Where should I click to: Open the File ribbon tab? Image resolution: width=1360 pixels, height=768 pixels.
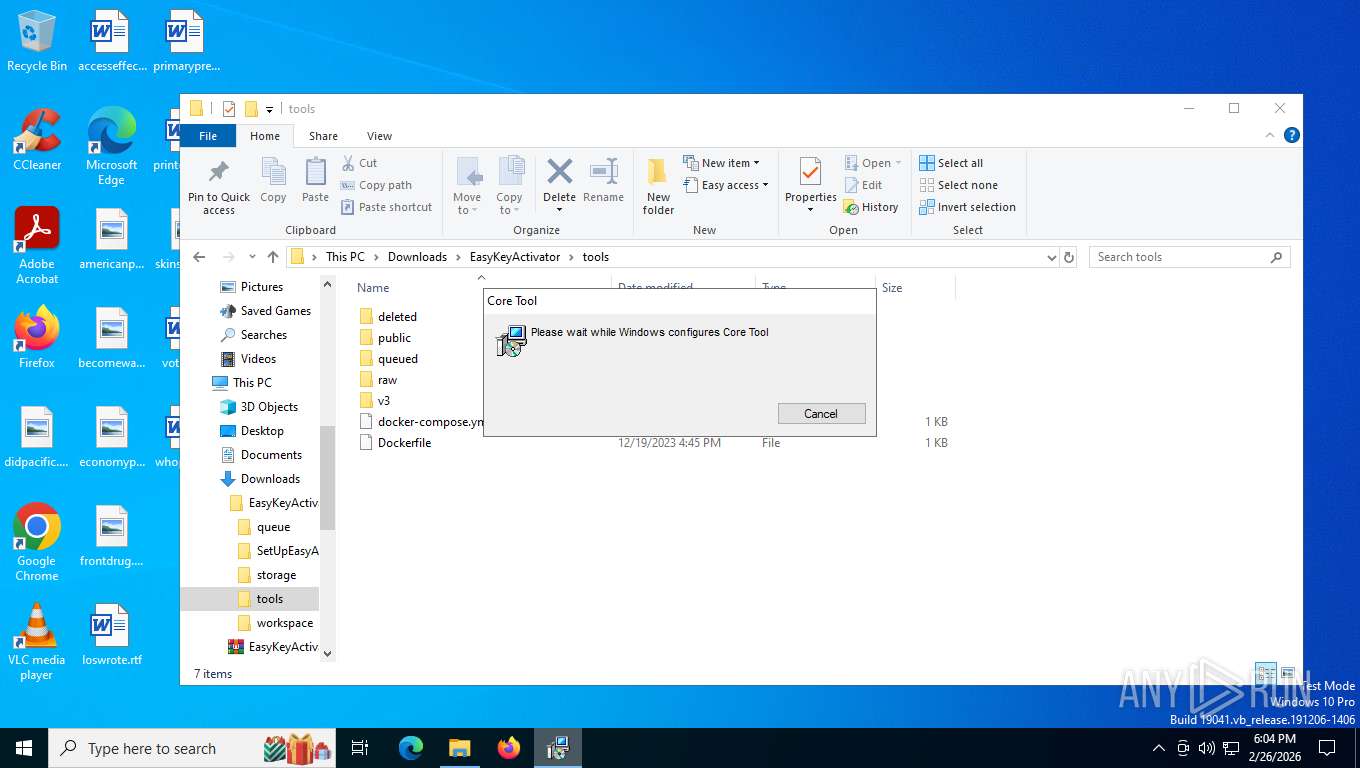point(208,136)
